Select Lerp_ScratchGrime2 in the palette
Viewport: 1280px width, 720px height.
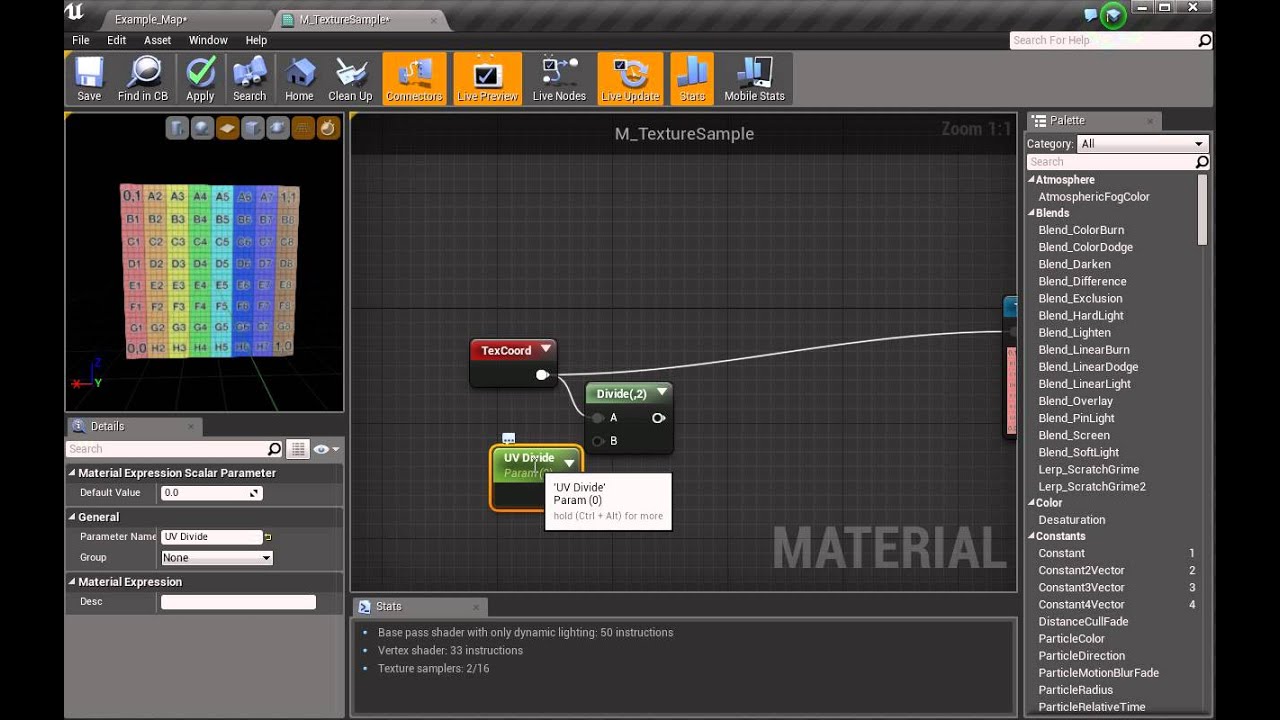(1092, 486)
